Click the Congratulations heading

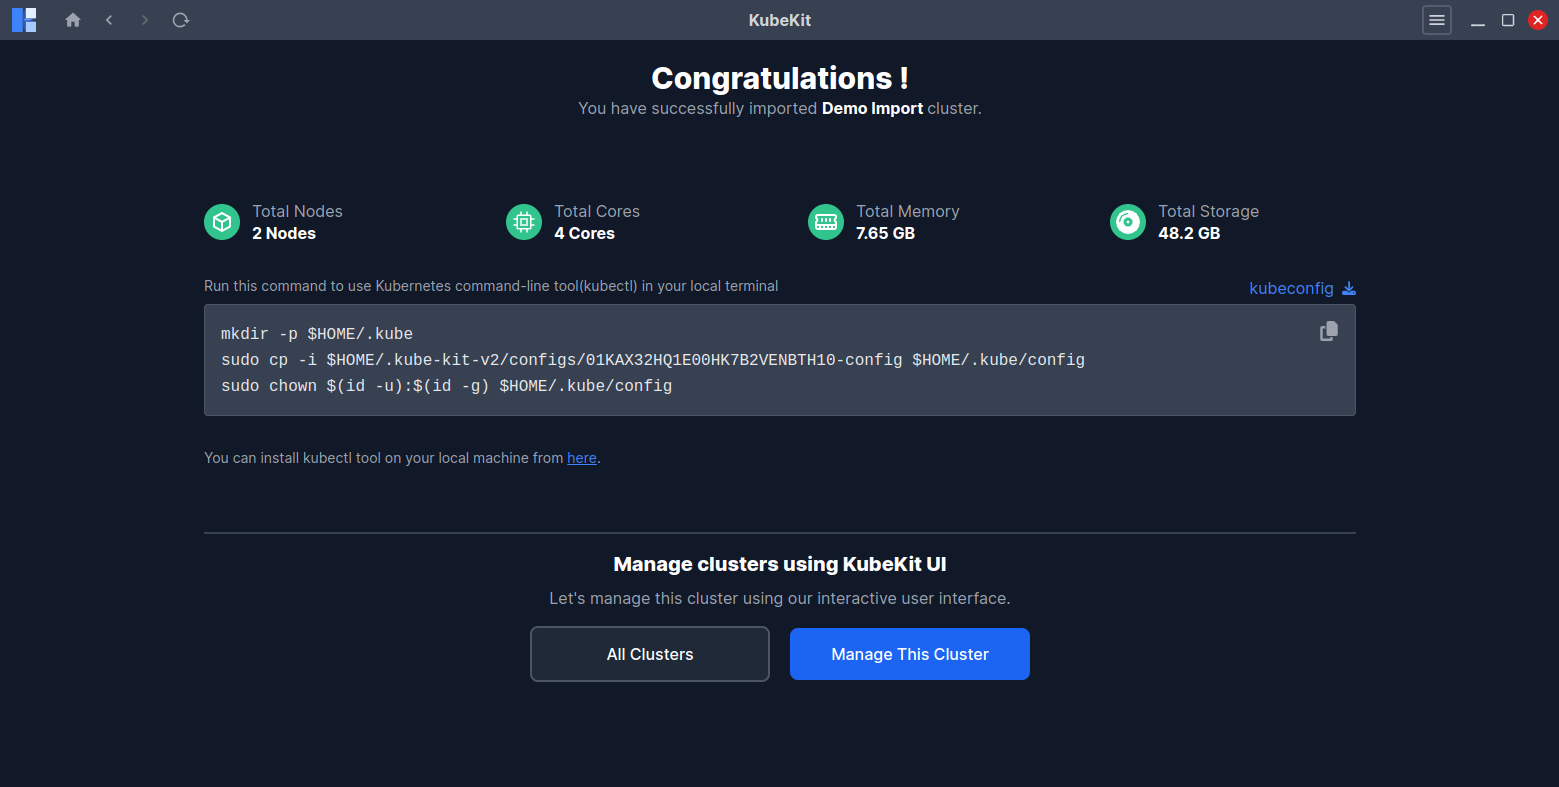tap(780, 78)
